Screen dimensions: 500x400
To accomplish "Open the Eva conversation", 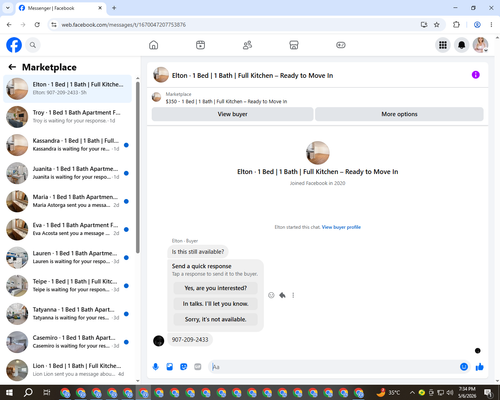I will pyautogui.click(x=67, y=229).
